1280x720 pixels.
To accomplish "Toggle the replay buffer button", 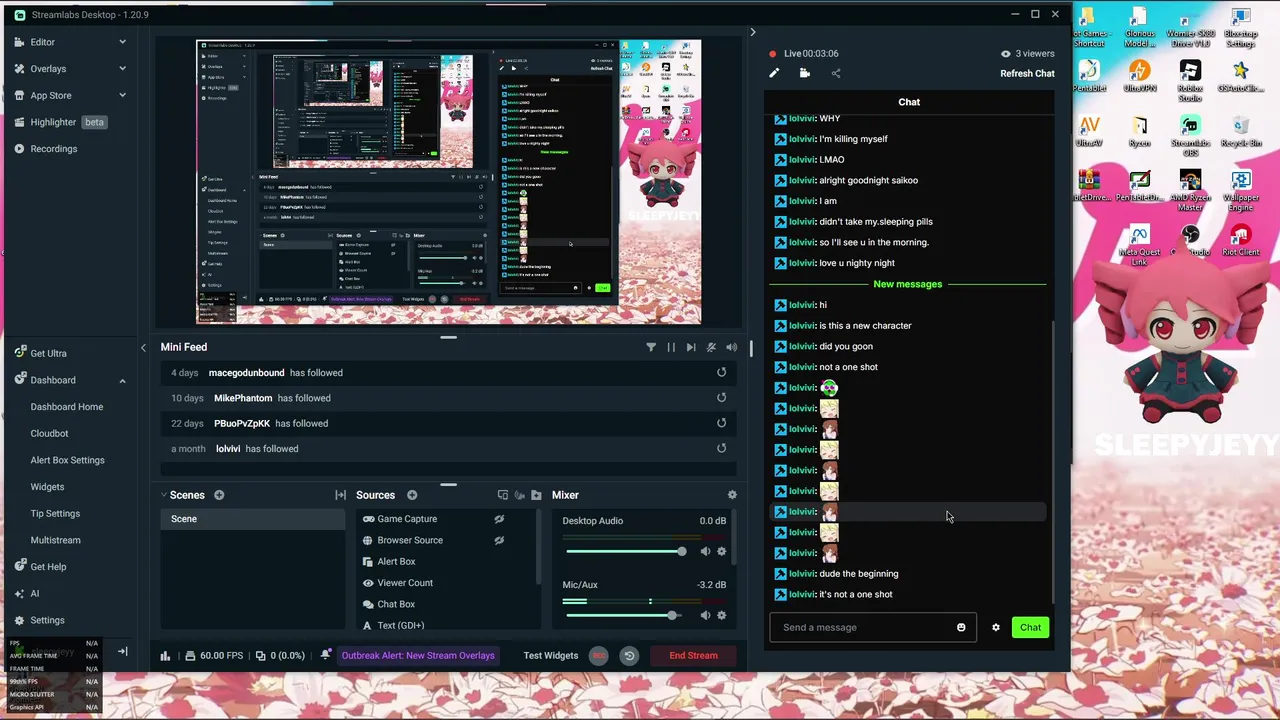I will pos(629,656).
